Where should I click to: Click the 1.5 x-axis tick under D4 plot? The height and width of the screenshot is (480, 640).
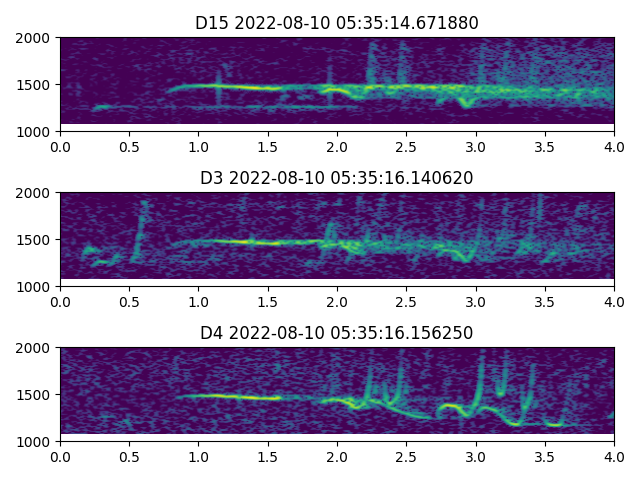(268, 456)
